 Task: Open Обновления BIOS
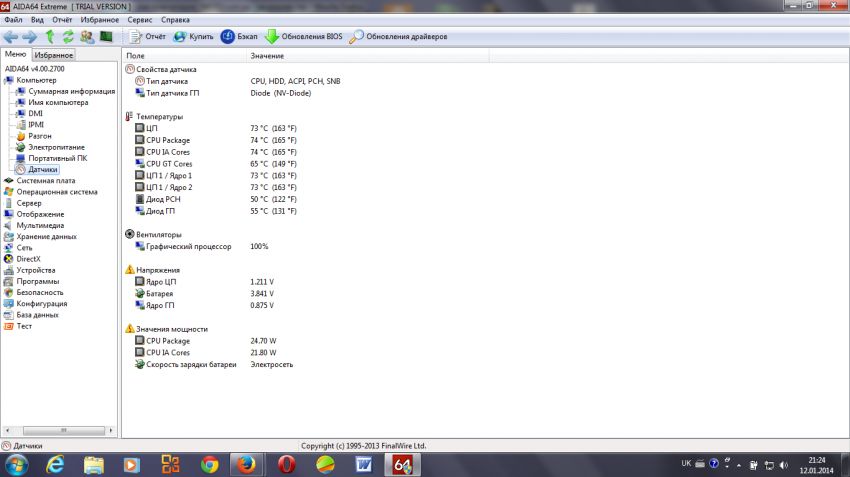click(304, 37)
